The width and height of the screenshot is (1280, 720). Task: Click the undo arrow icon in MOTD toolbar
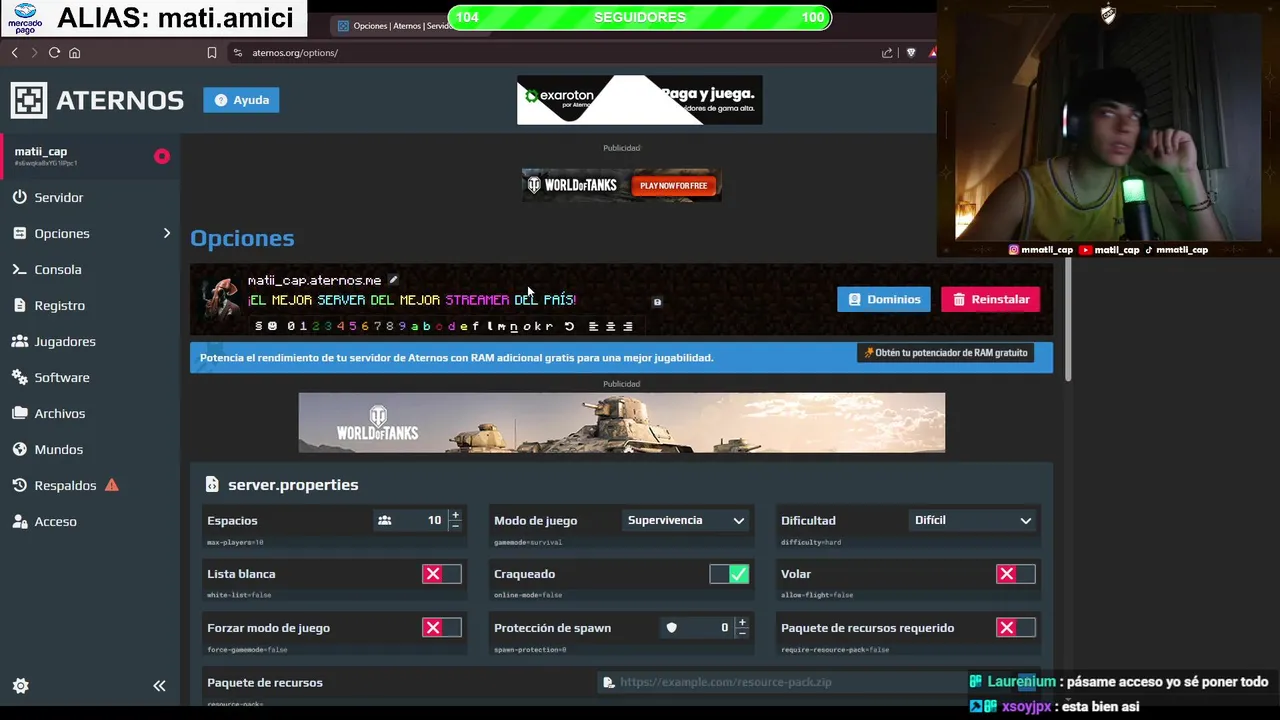(x=569, y=326)
